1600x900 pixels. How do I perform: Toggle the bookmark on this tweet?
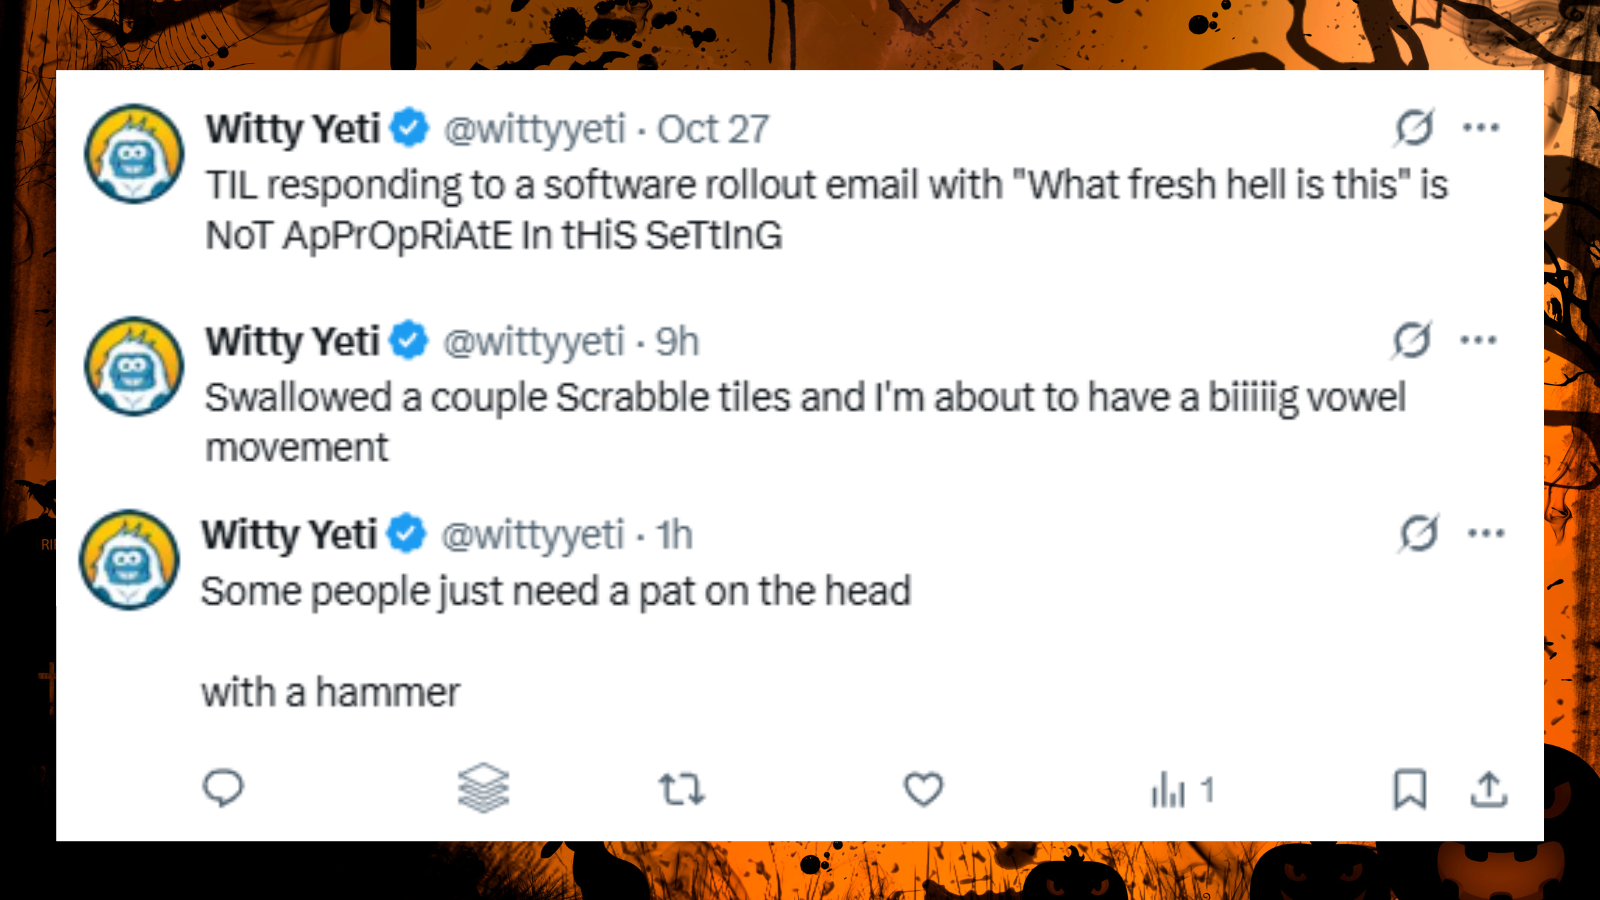[1408, 790]
